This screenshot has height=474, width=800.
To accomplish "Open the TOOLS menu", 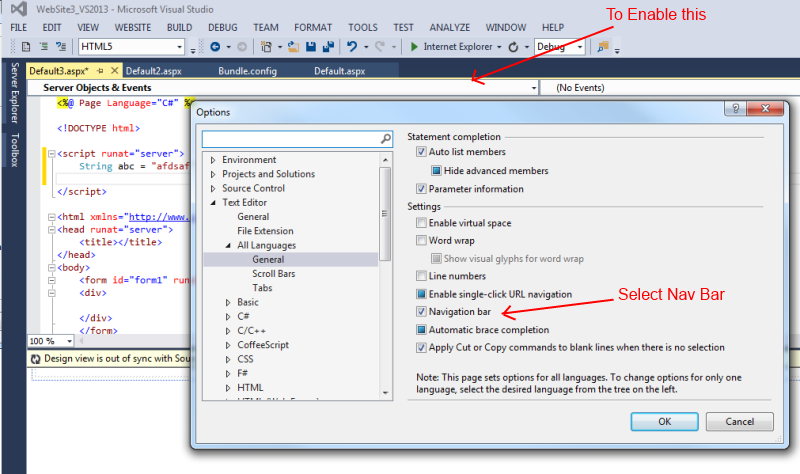I will (362, 27).
